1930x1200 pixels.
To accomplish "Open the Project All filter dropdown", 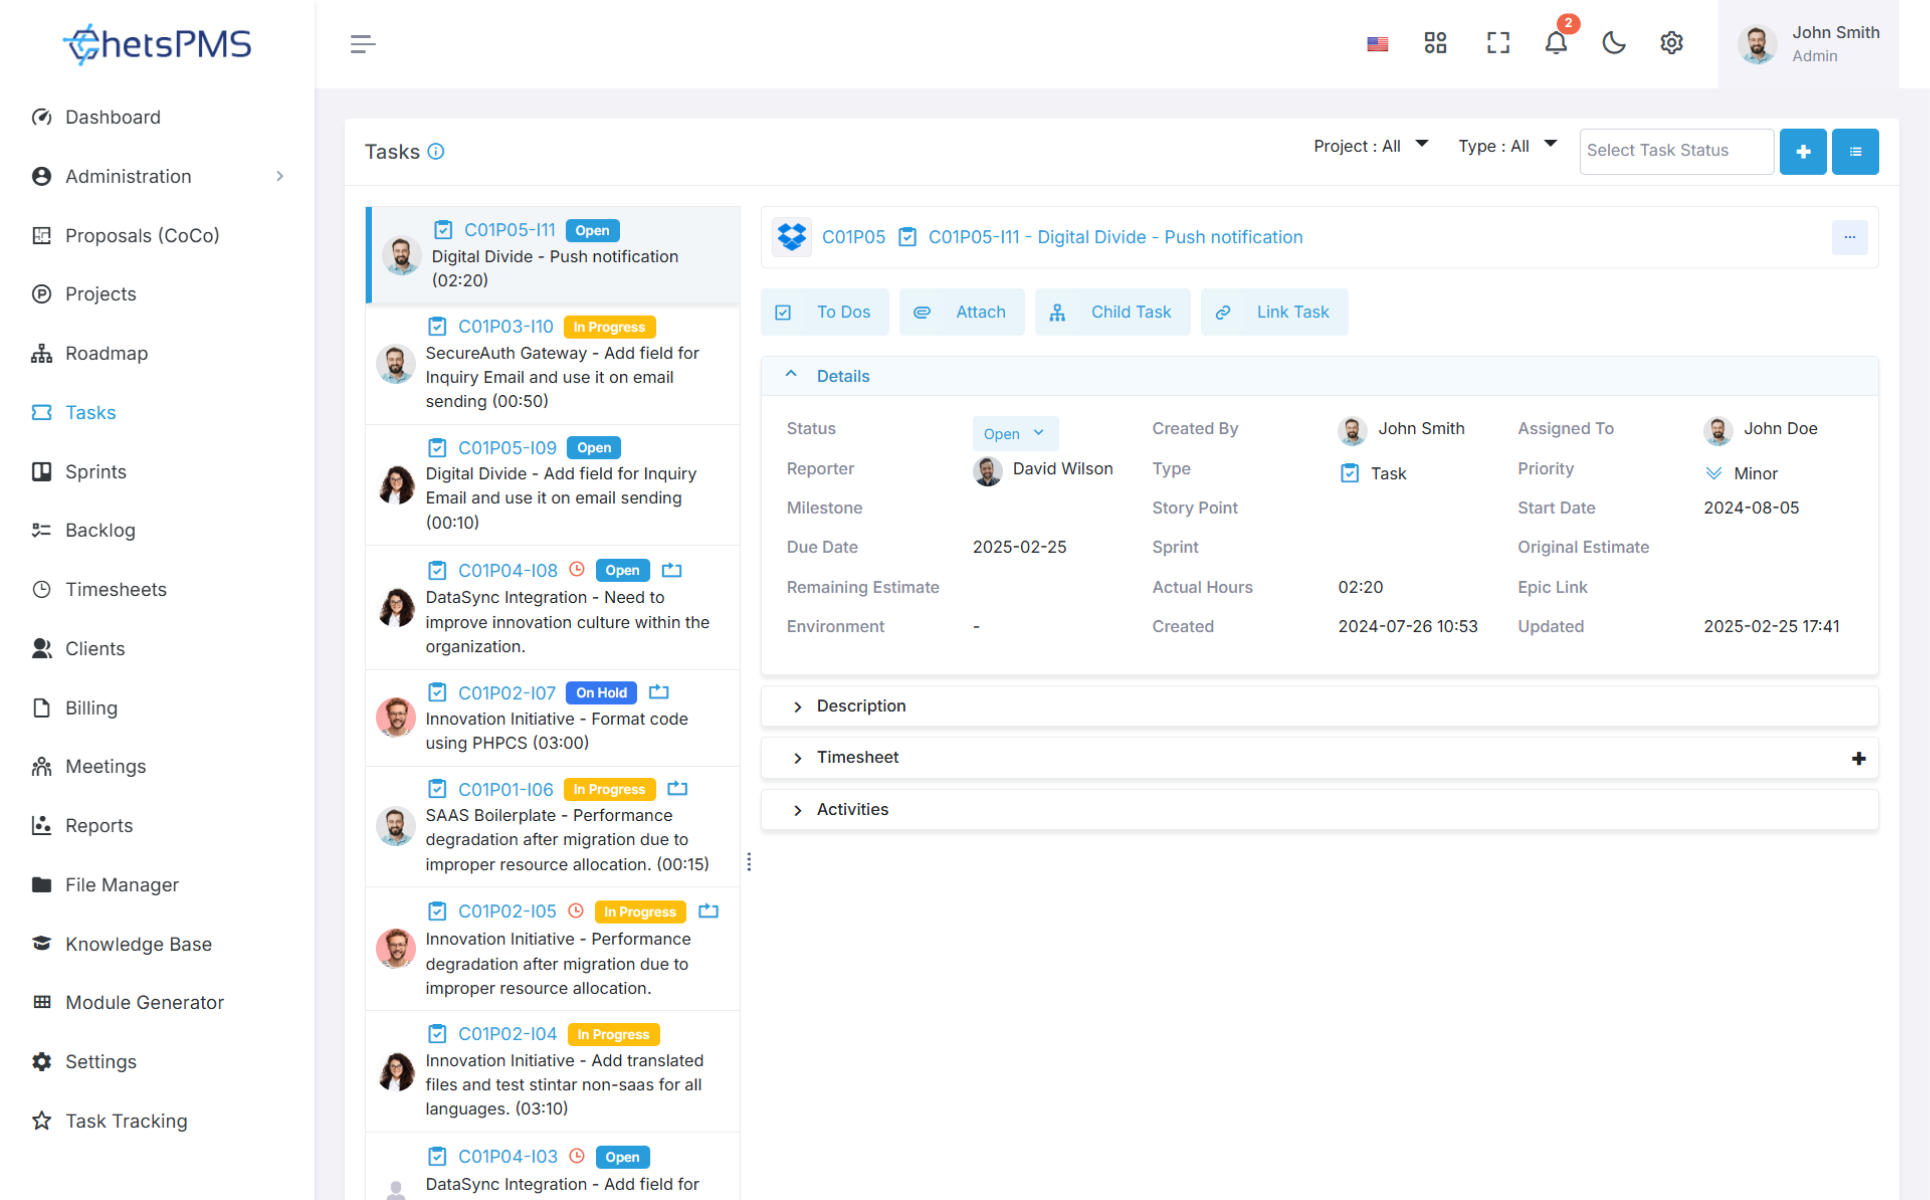I will tap(1370, 146).
